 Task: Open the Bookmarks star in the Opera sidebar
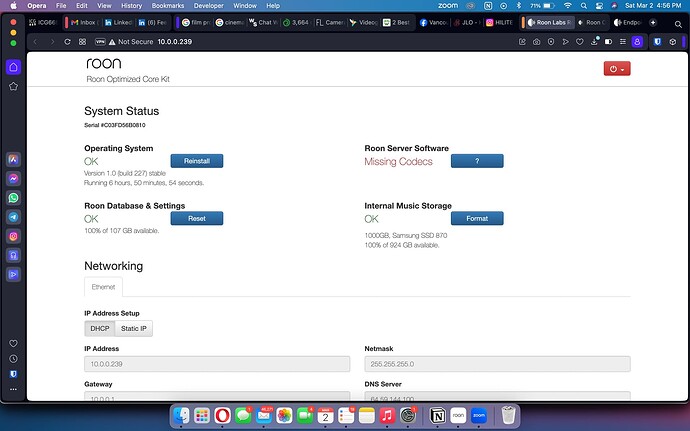click(14, 86)
